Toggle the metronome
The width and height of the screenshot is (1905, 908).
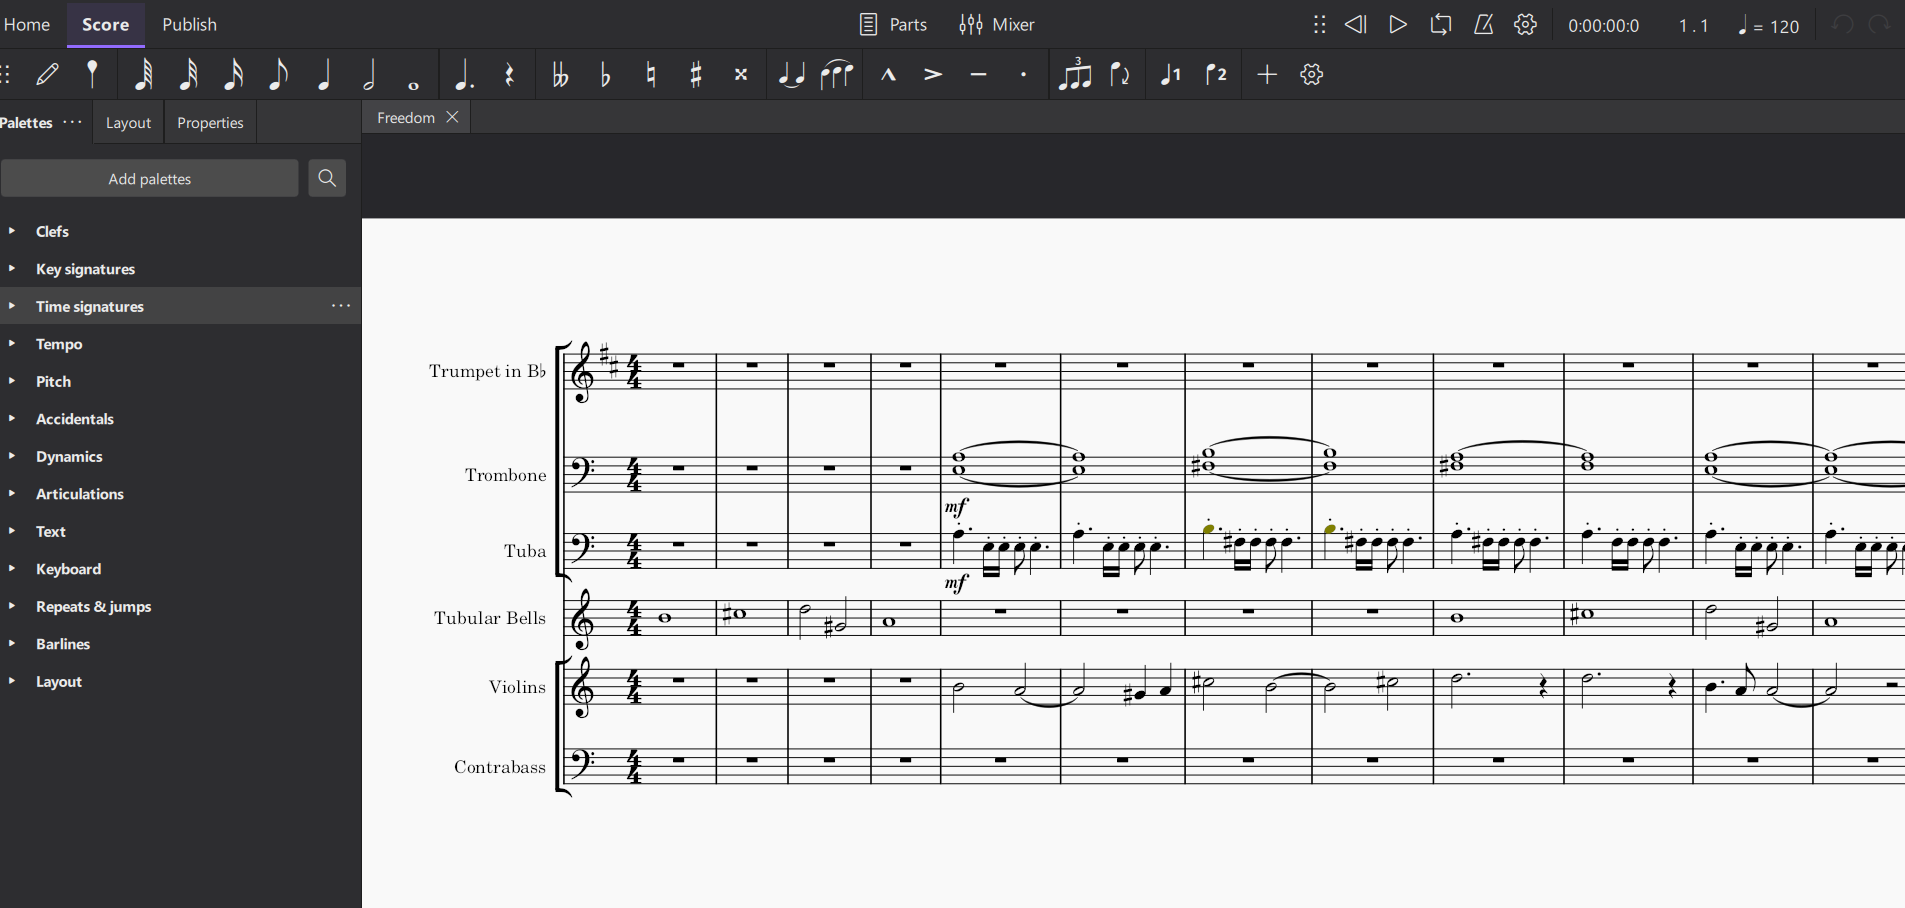pyautogui.click(x=1484, y=24)
